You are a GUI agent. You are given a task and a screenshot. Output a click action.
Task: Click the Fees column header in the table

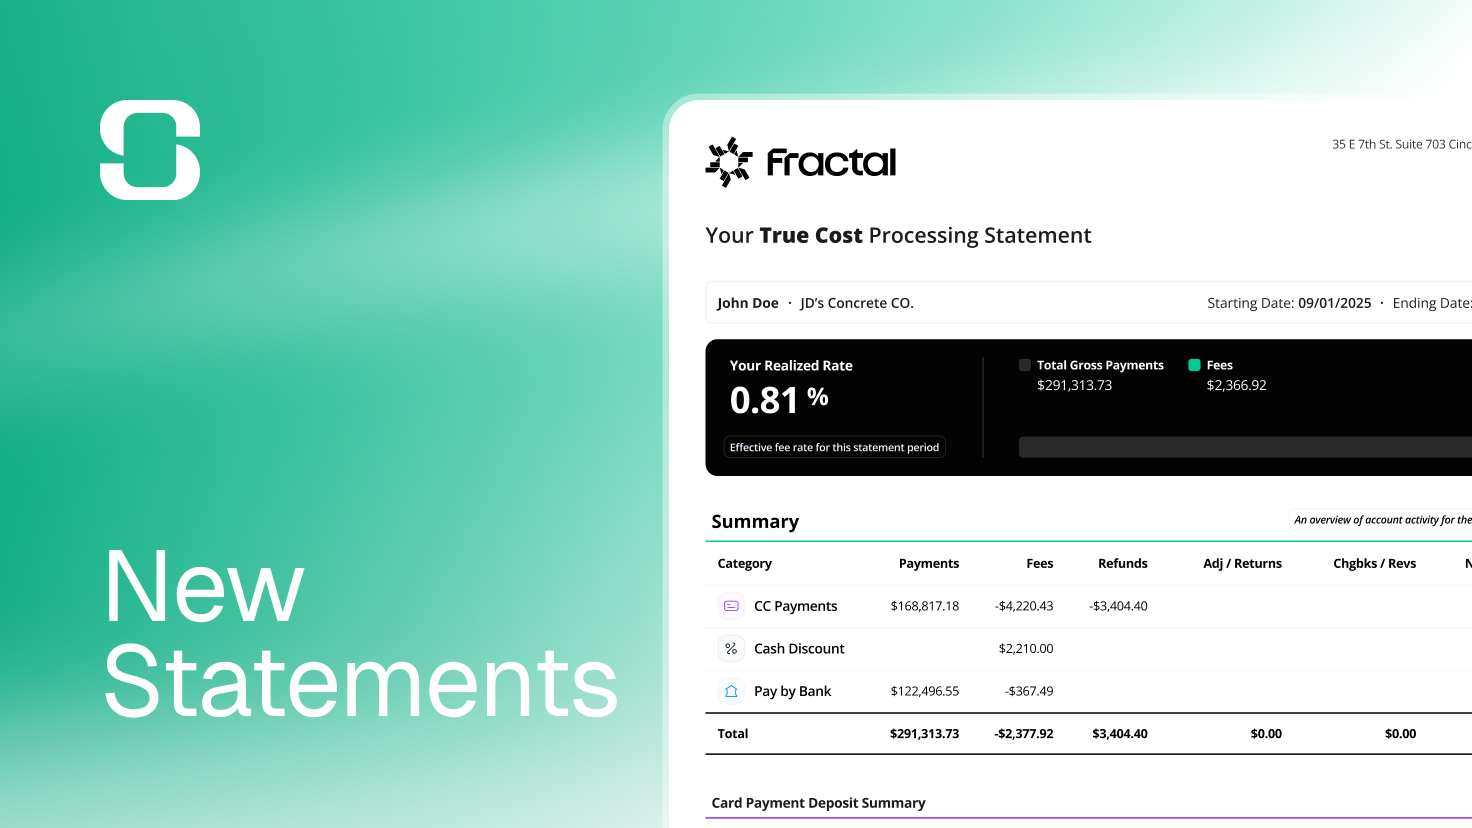[x=1040, y=564]
